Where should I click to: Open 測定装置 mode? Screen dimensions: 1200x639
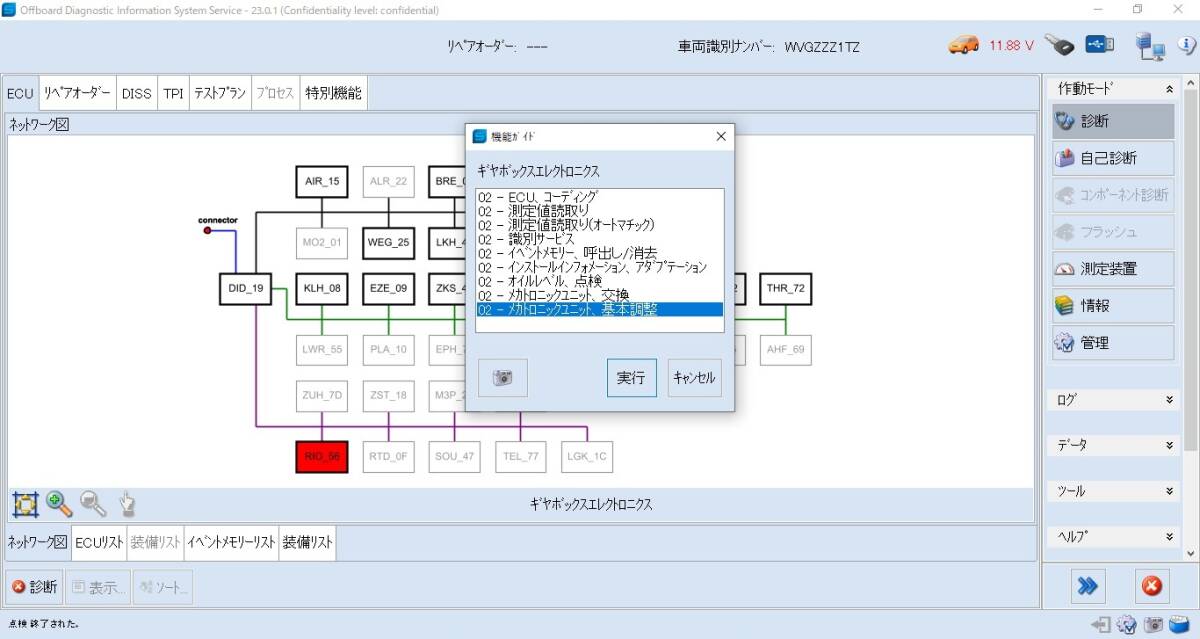[x=1113, y=269]
